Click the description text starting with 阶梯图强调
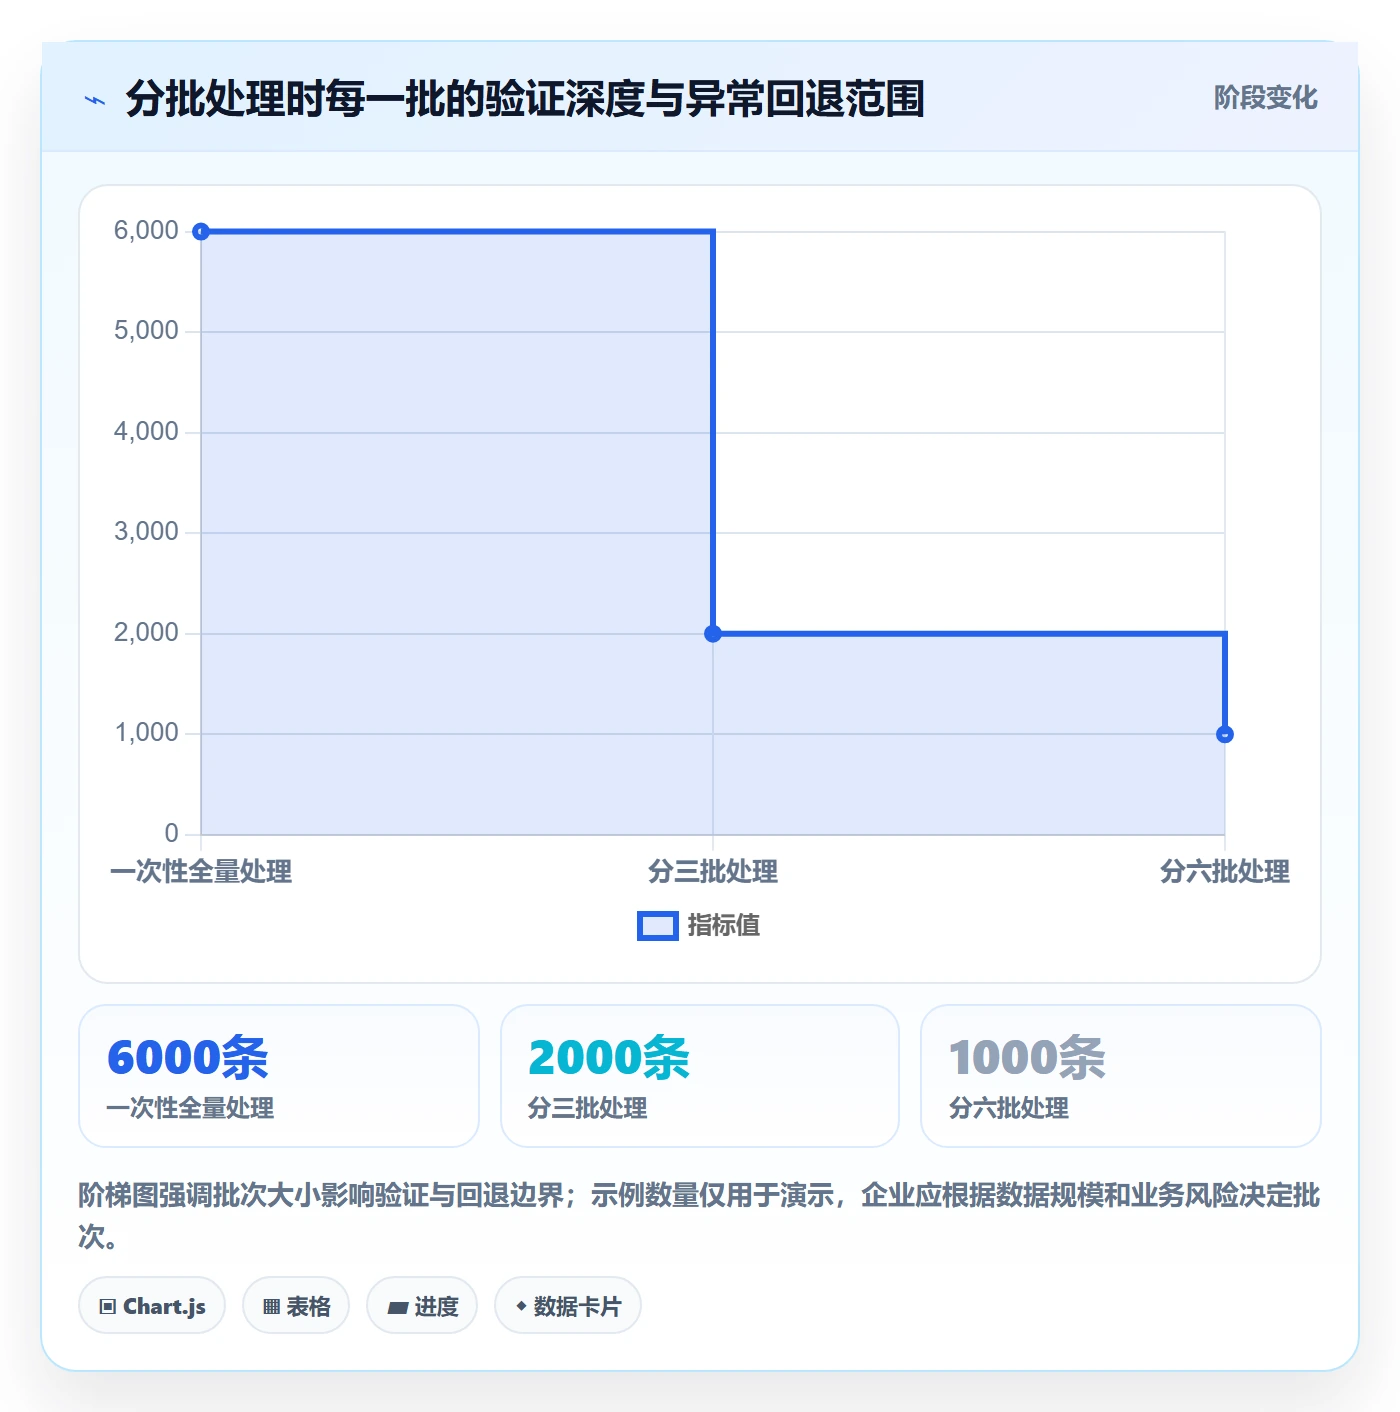 [x=699, y=1216]
